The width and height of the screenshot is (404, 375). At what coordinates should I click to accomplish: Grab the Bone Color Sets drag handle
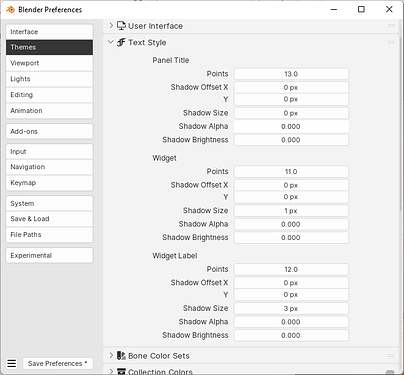click(391, 356)
